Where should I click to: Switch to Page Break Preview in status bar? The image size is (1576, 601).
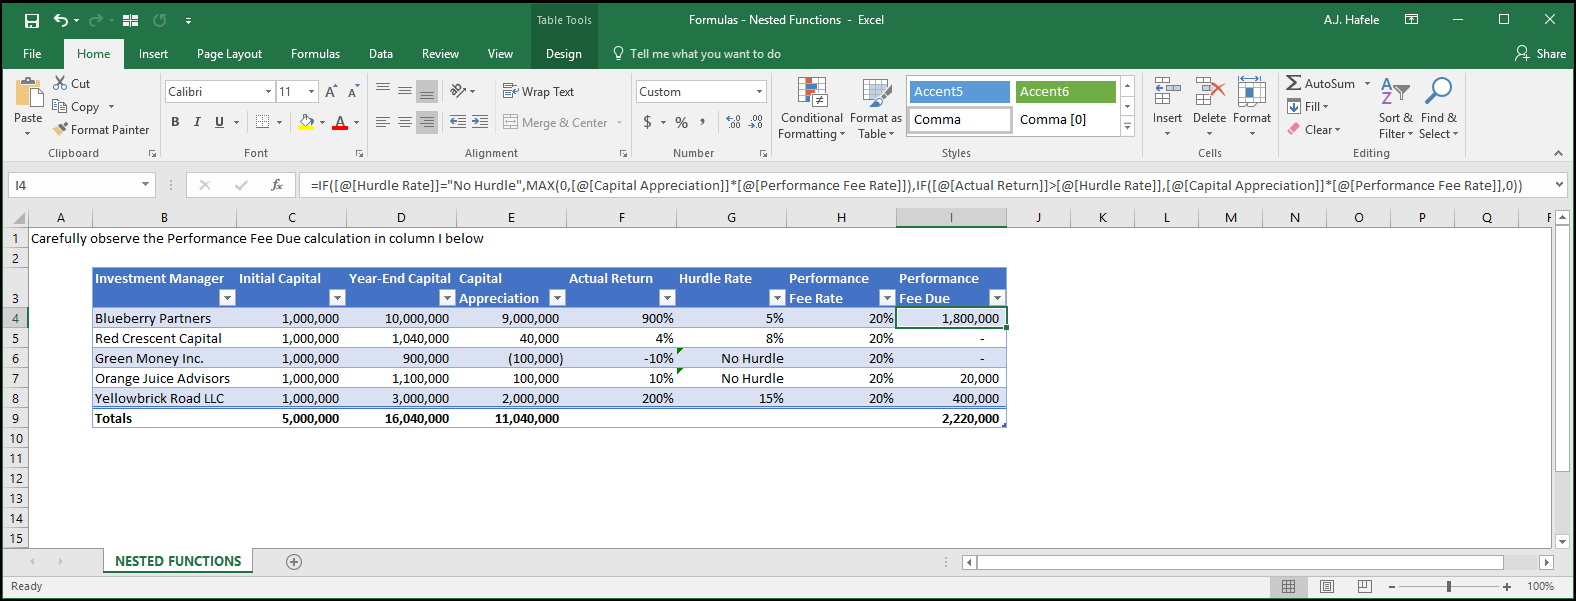1365,587
